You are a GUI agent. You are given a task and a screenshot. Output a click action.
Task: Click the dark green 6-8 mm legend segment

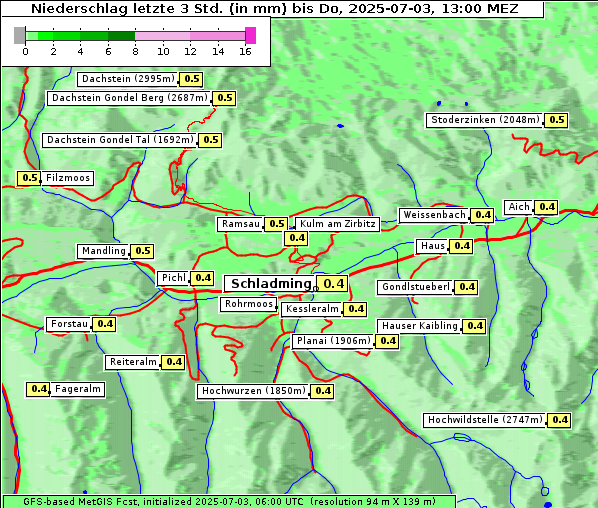tap(122, 36)
